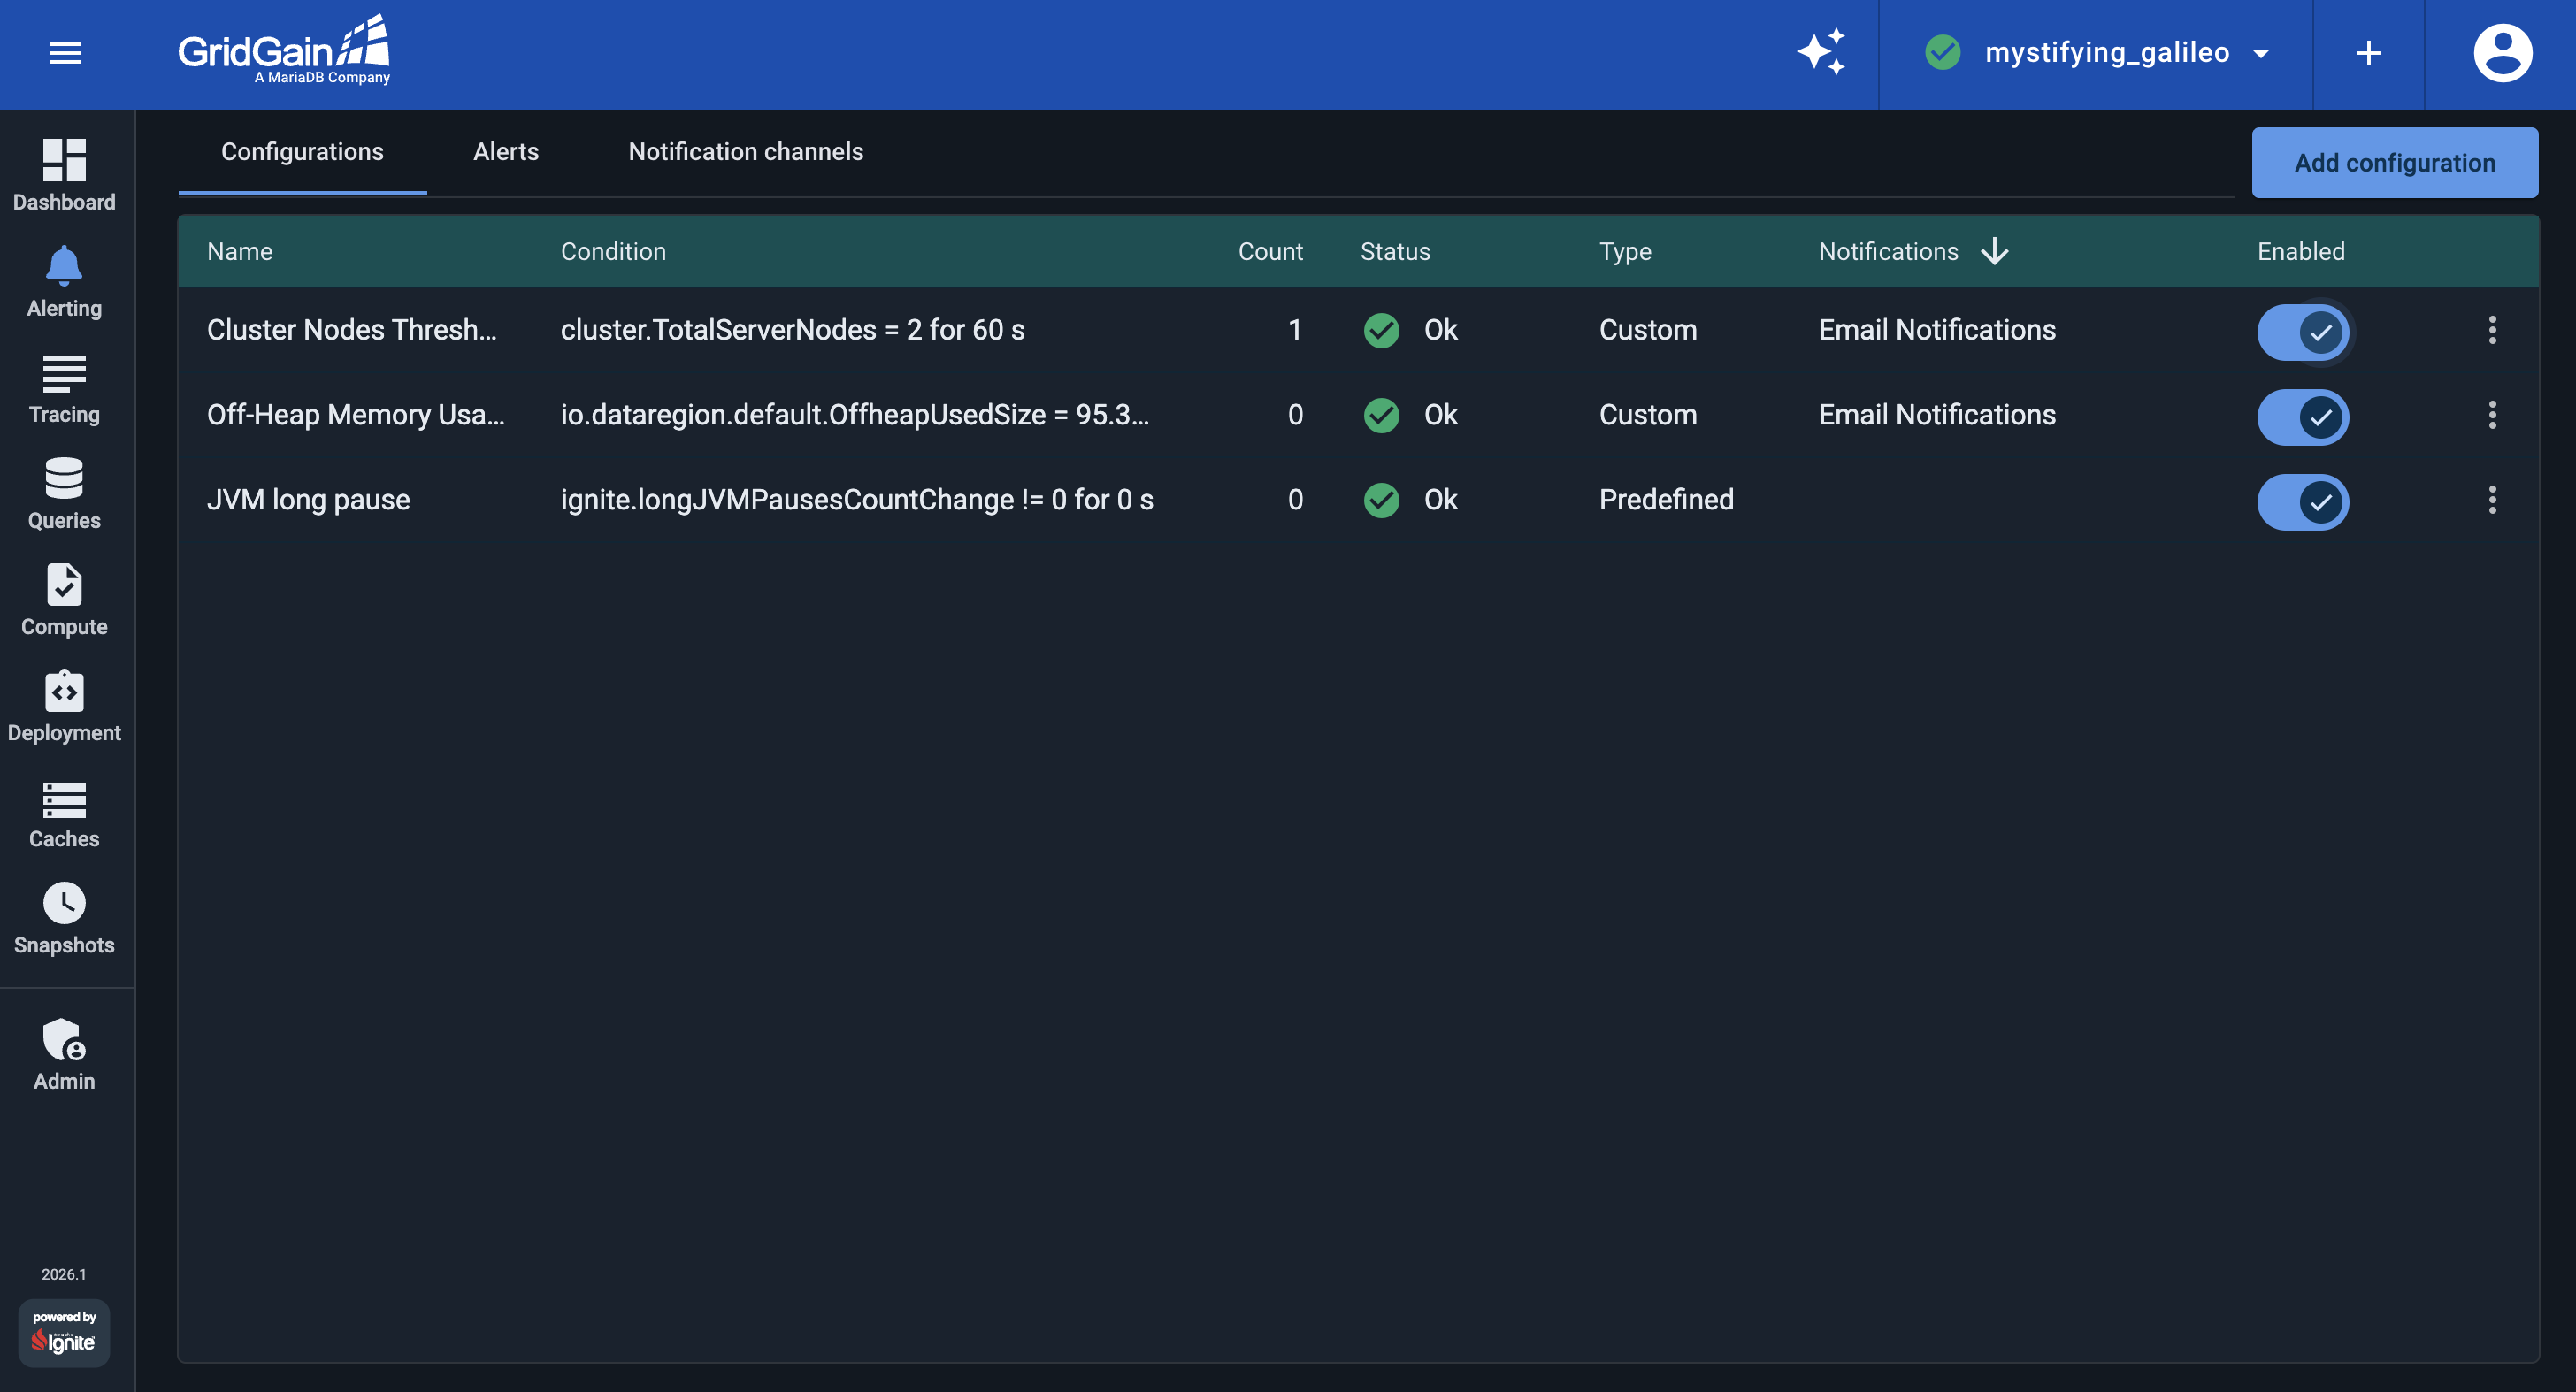This screenshot has height=1392, width=2576.
Task: Click Ok status icon of Off-Heap Memory row
Action: [1381, 416]
